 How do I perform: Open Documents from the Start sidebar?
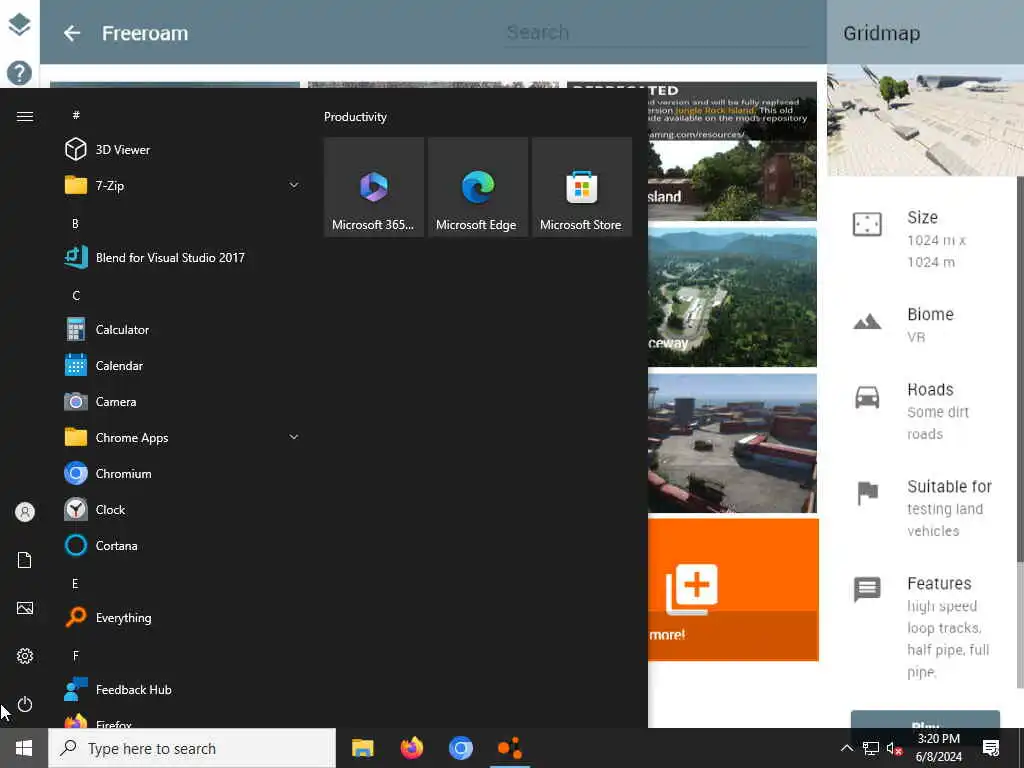click(25, 560)
